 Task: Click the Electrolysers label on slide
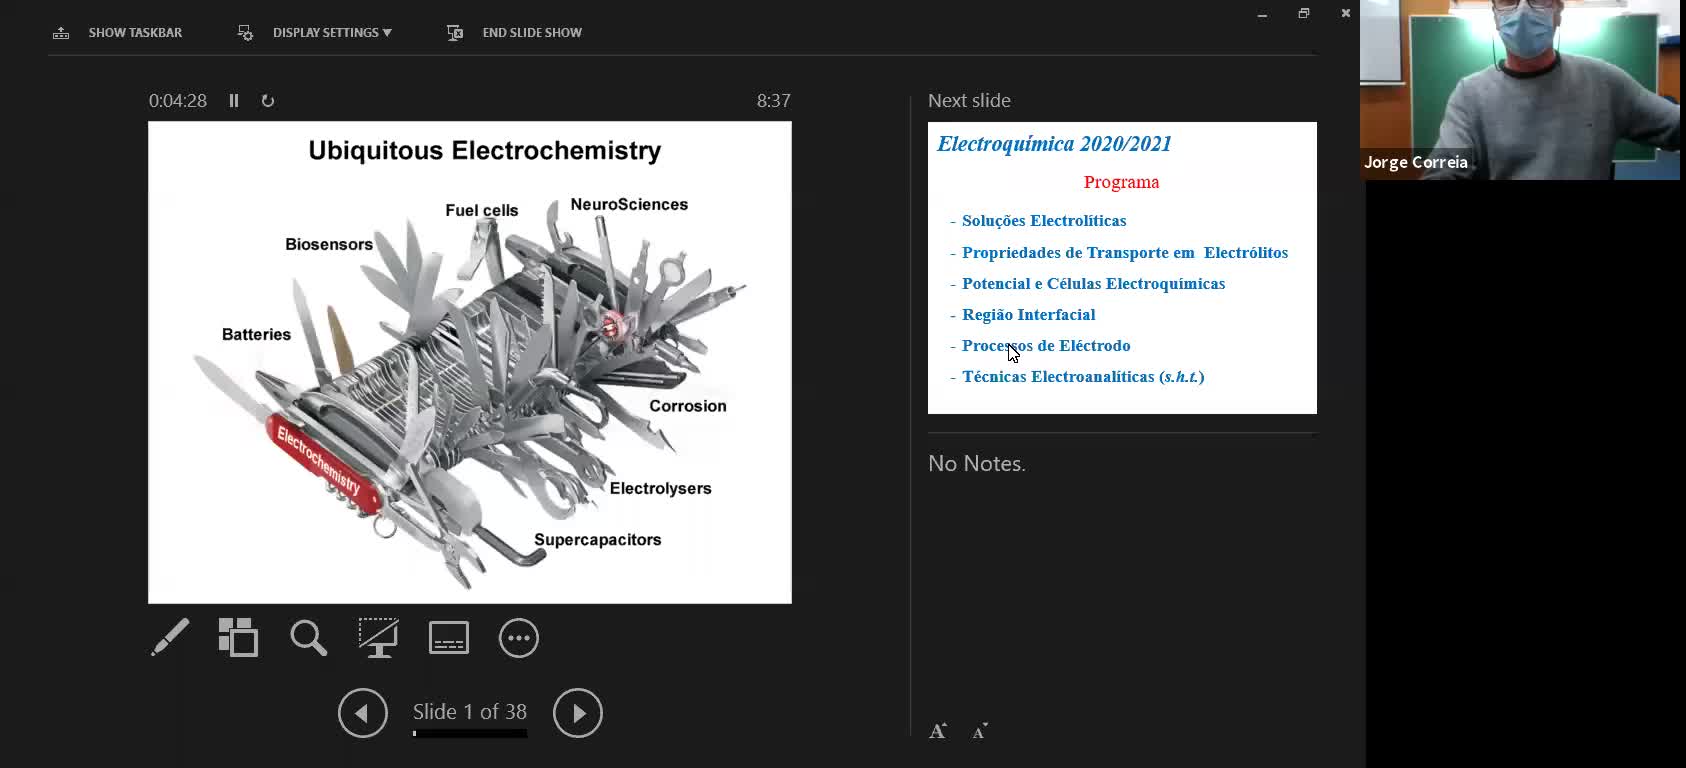[x=661, y=488]
